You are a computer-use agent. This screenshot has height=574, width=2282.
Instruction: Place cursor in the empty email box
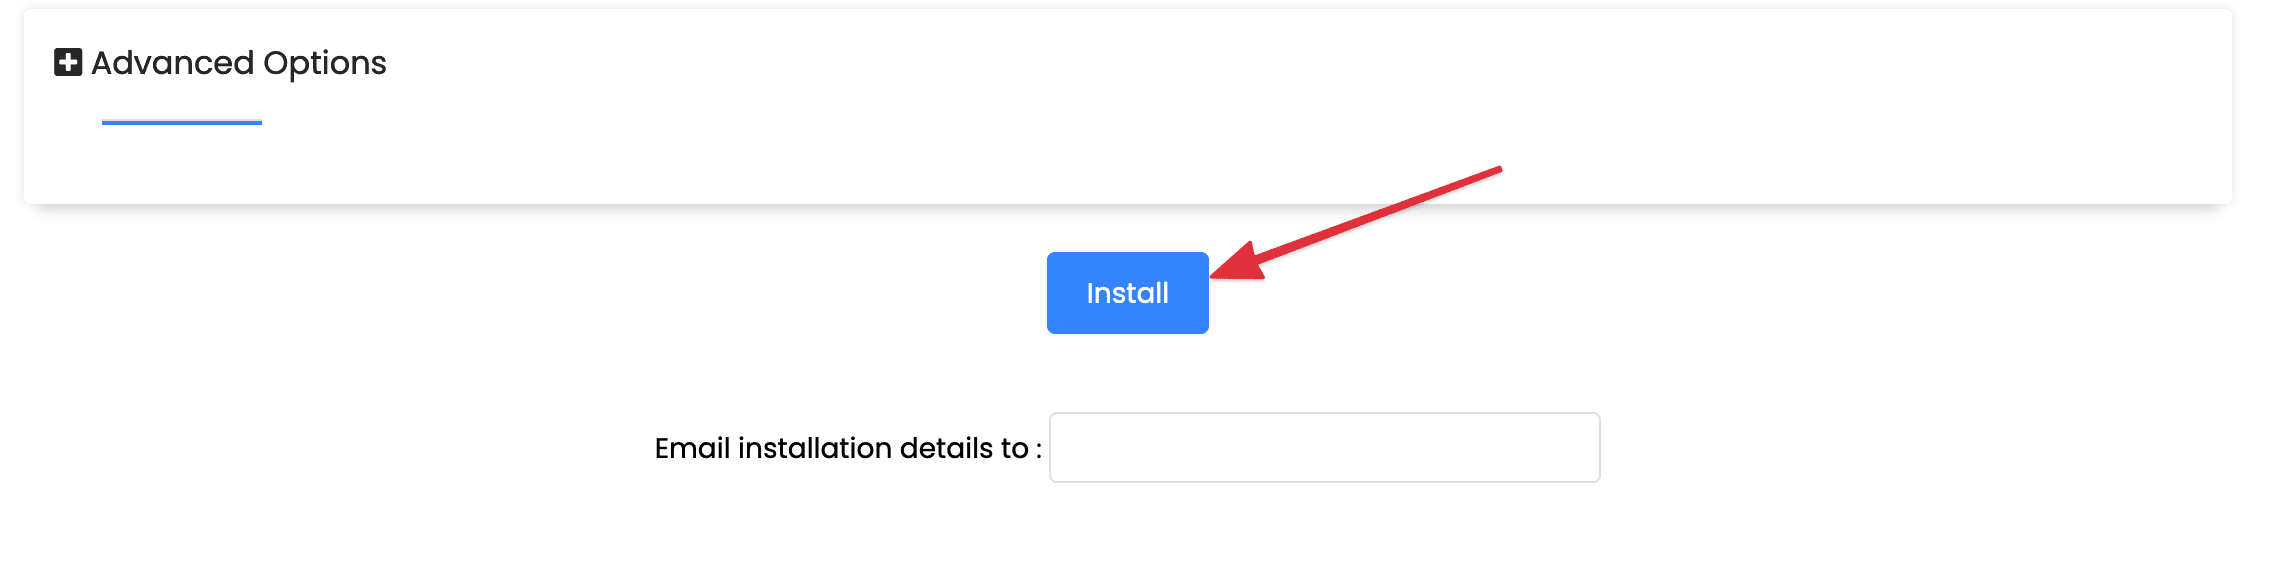(x=1324, y=448)
